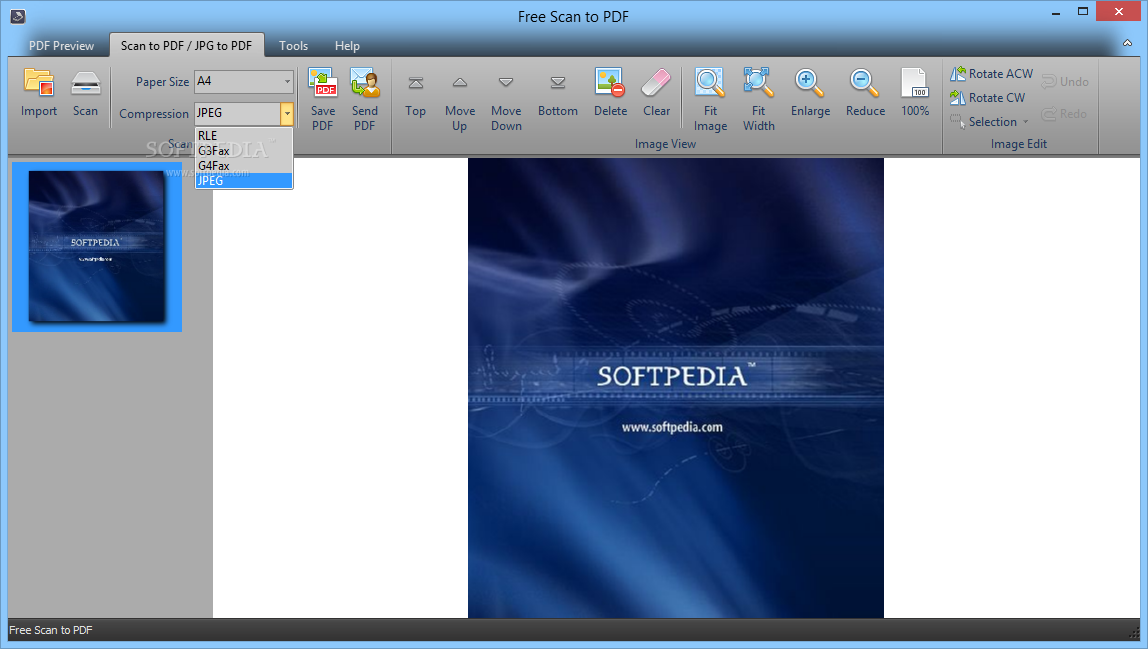Click the status bar resize grip

1135,631
